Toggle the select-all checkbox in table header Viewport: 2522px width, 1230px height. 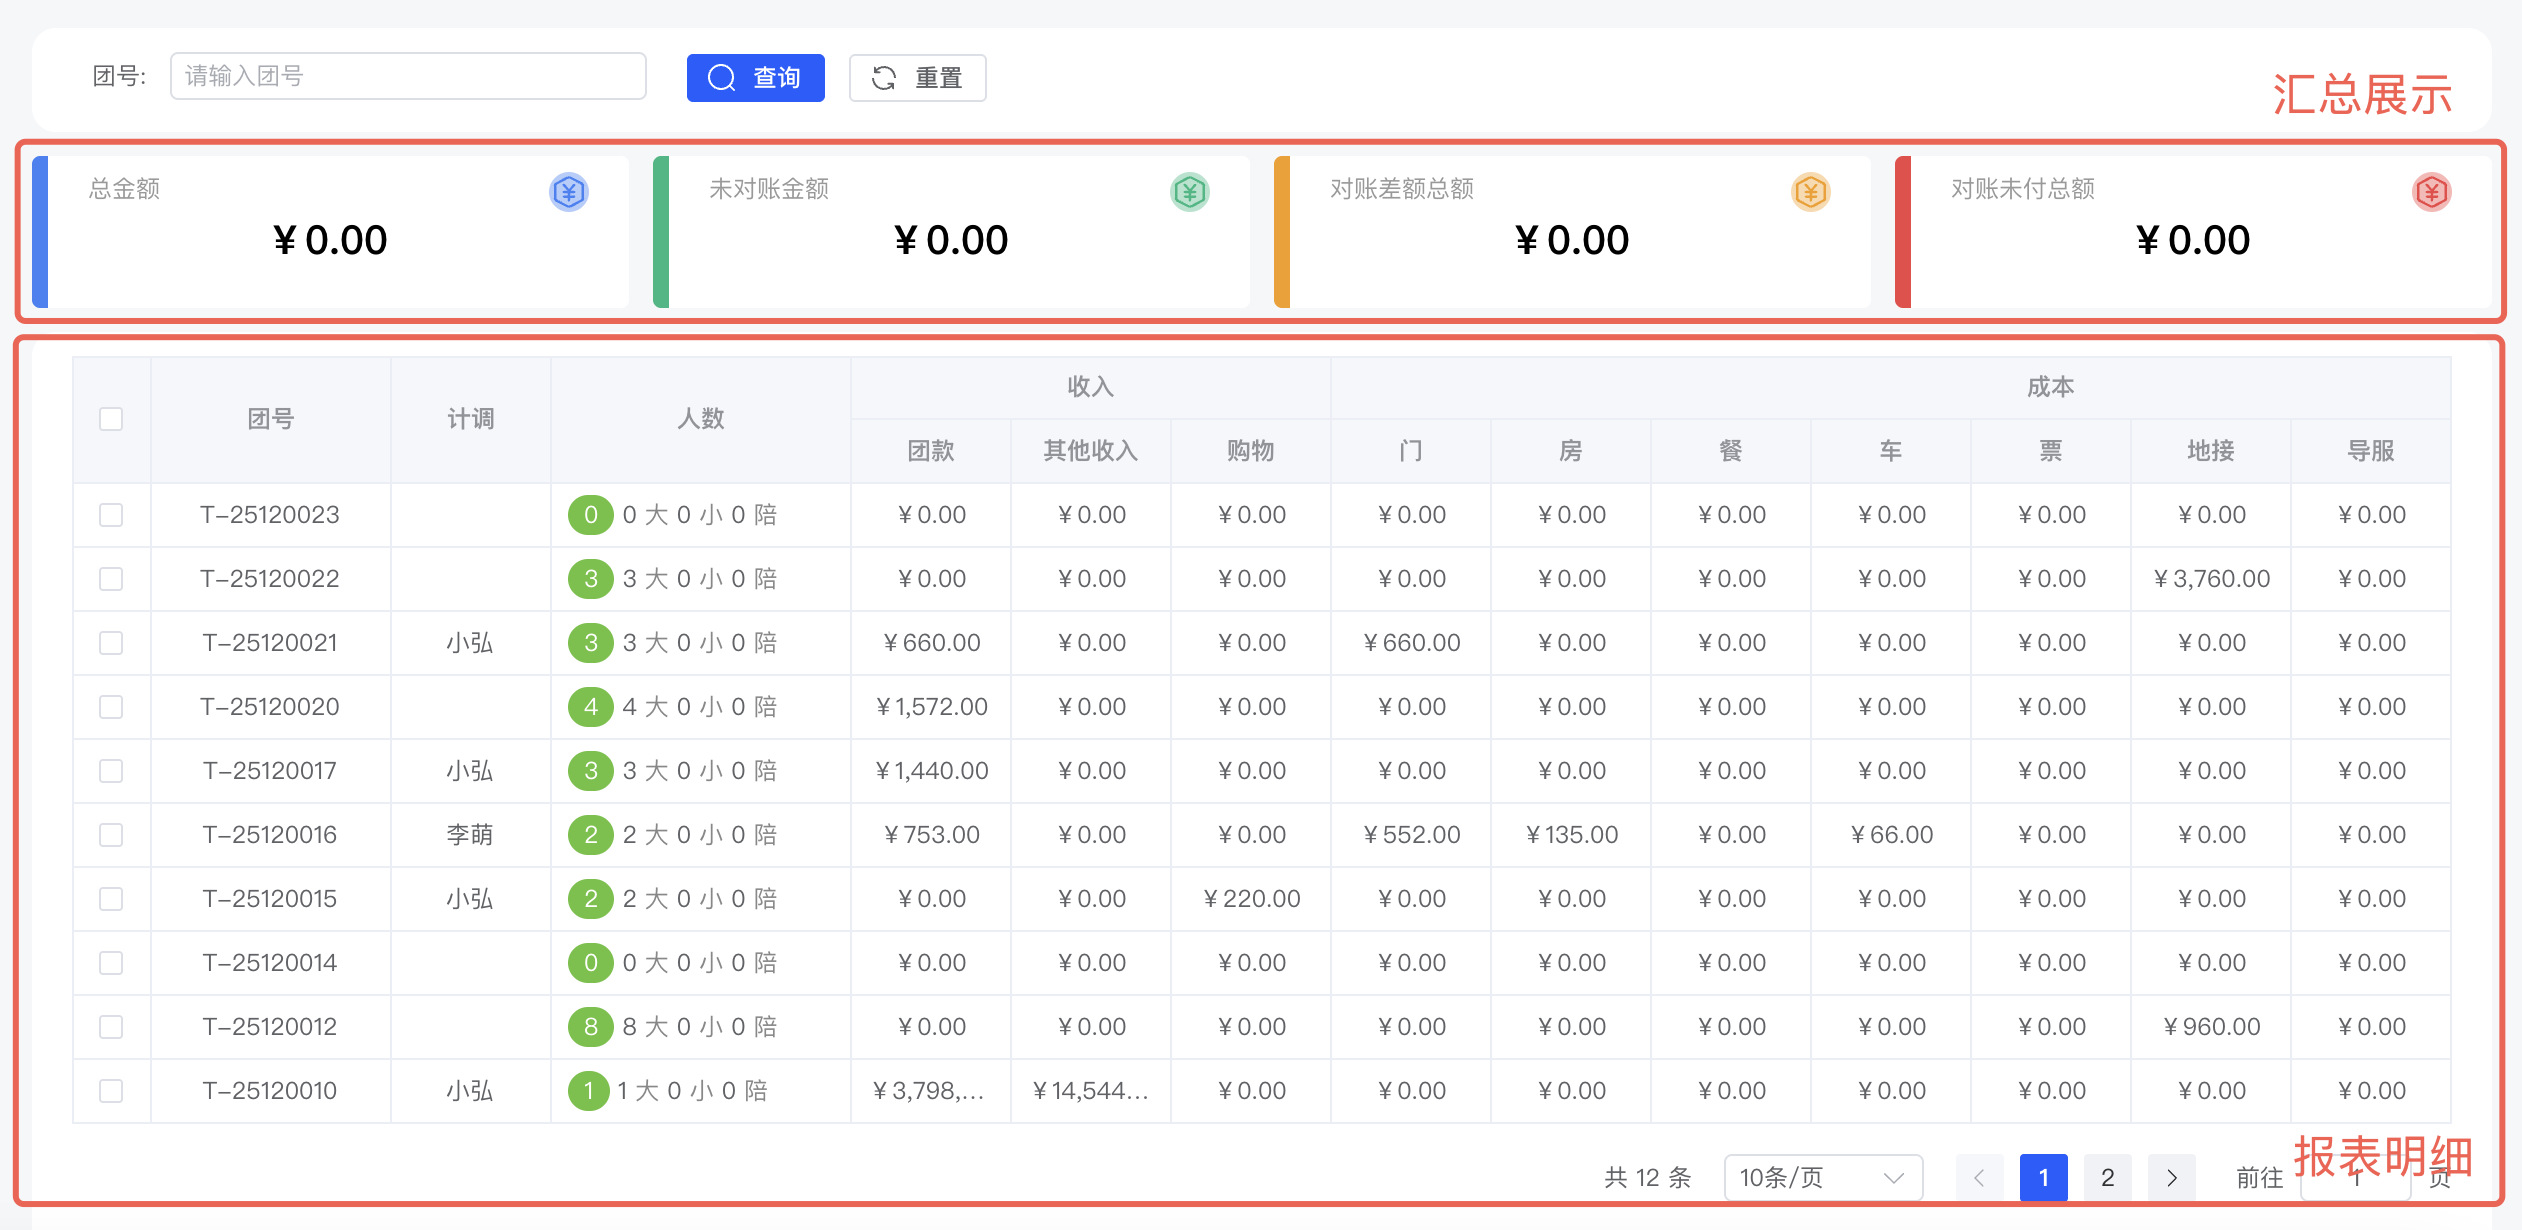110,419
